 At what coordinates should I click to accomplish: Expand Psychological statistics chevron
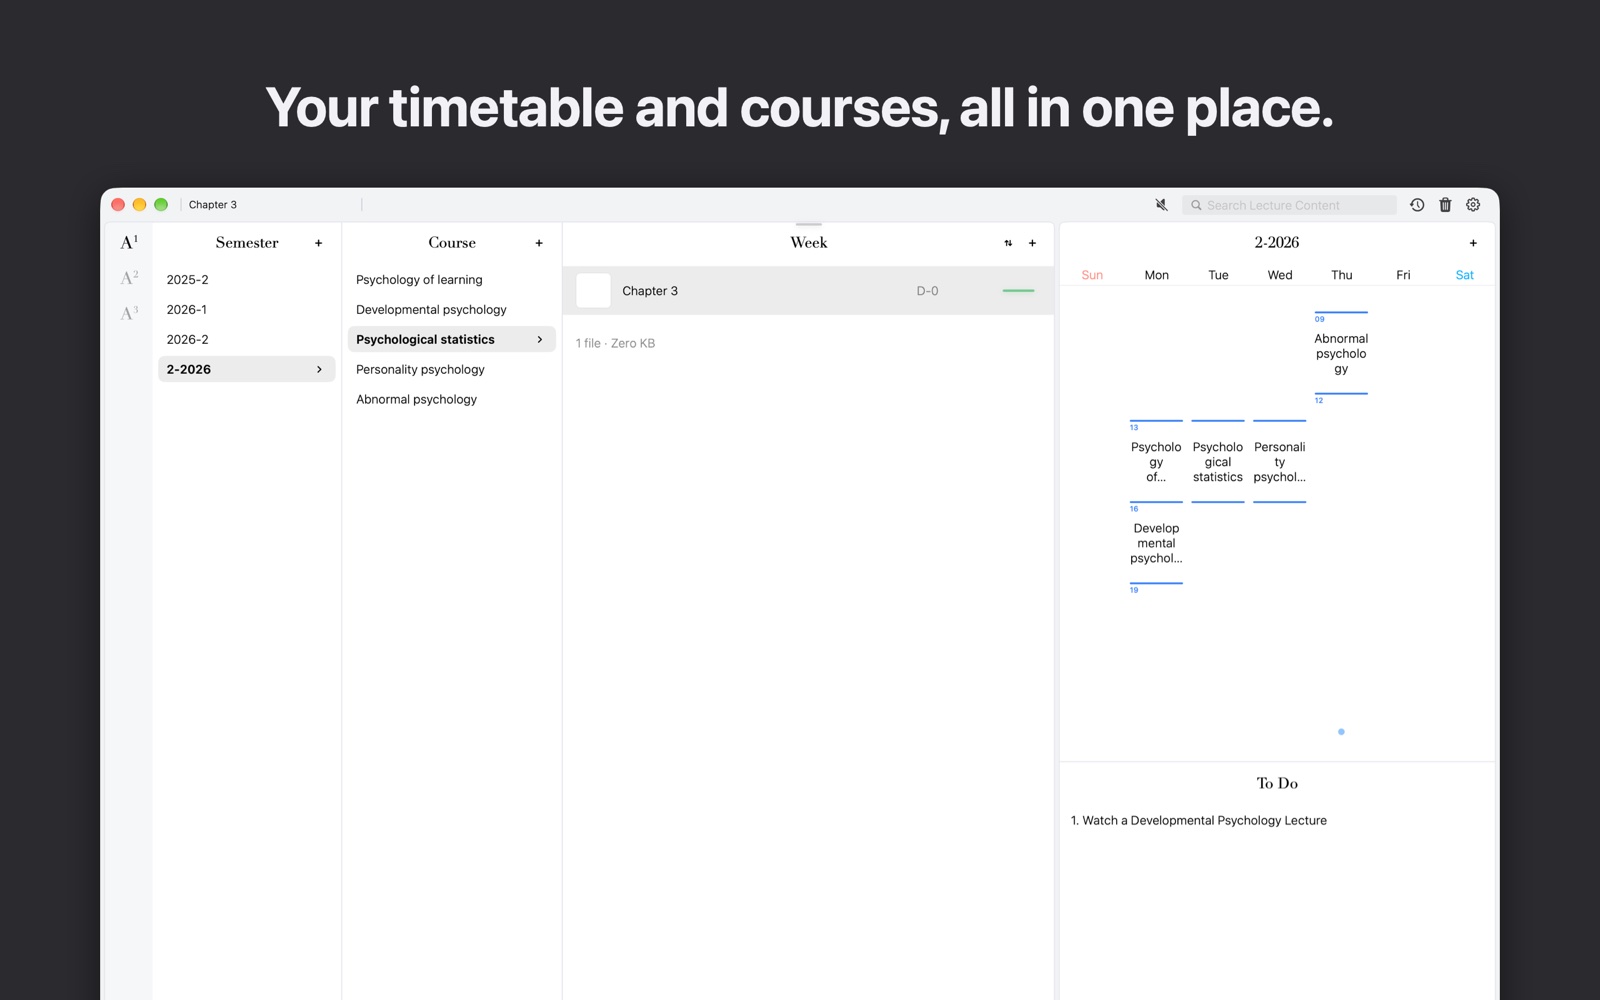pyautogui.click(x=540, y=340)
